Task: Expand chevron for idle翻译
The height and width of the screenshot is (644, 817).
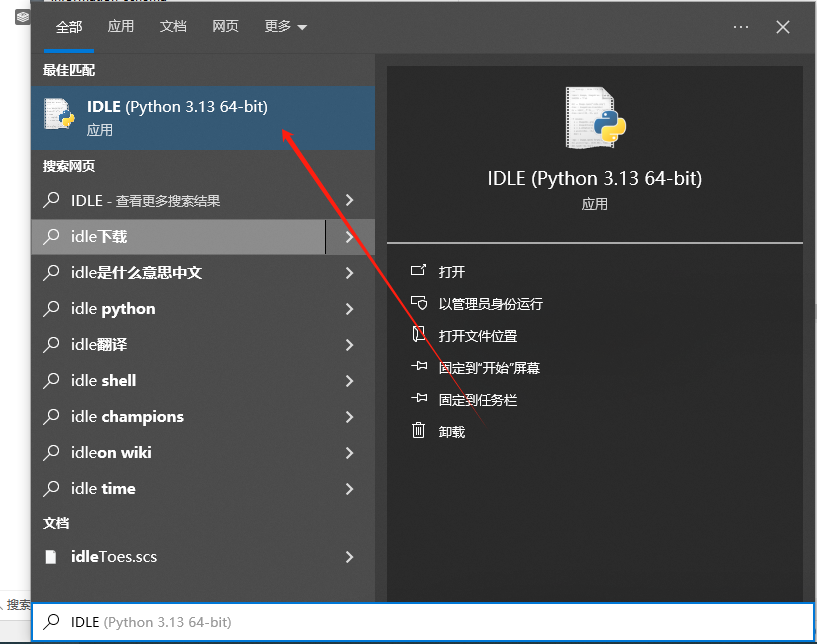Action: click(350, 344)
